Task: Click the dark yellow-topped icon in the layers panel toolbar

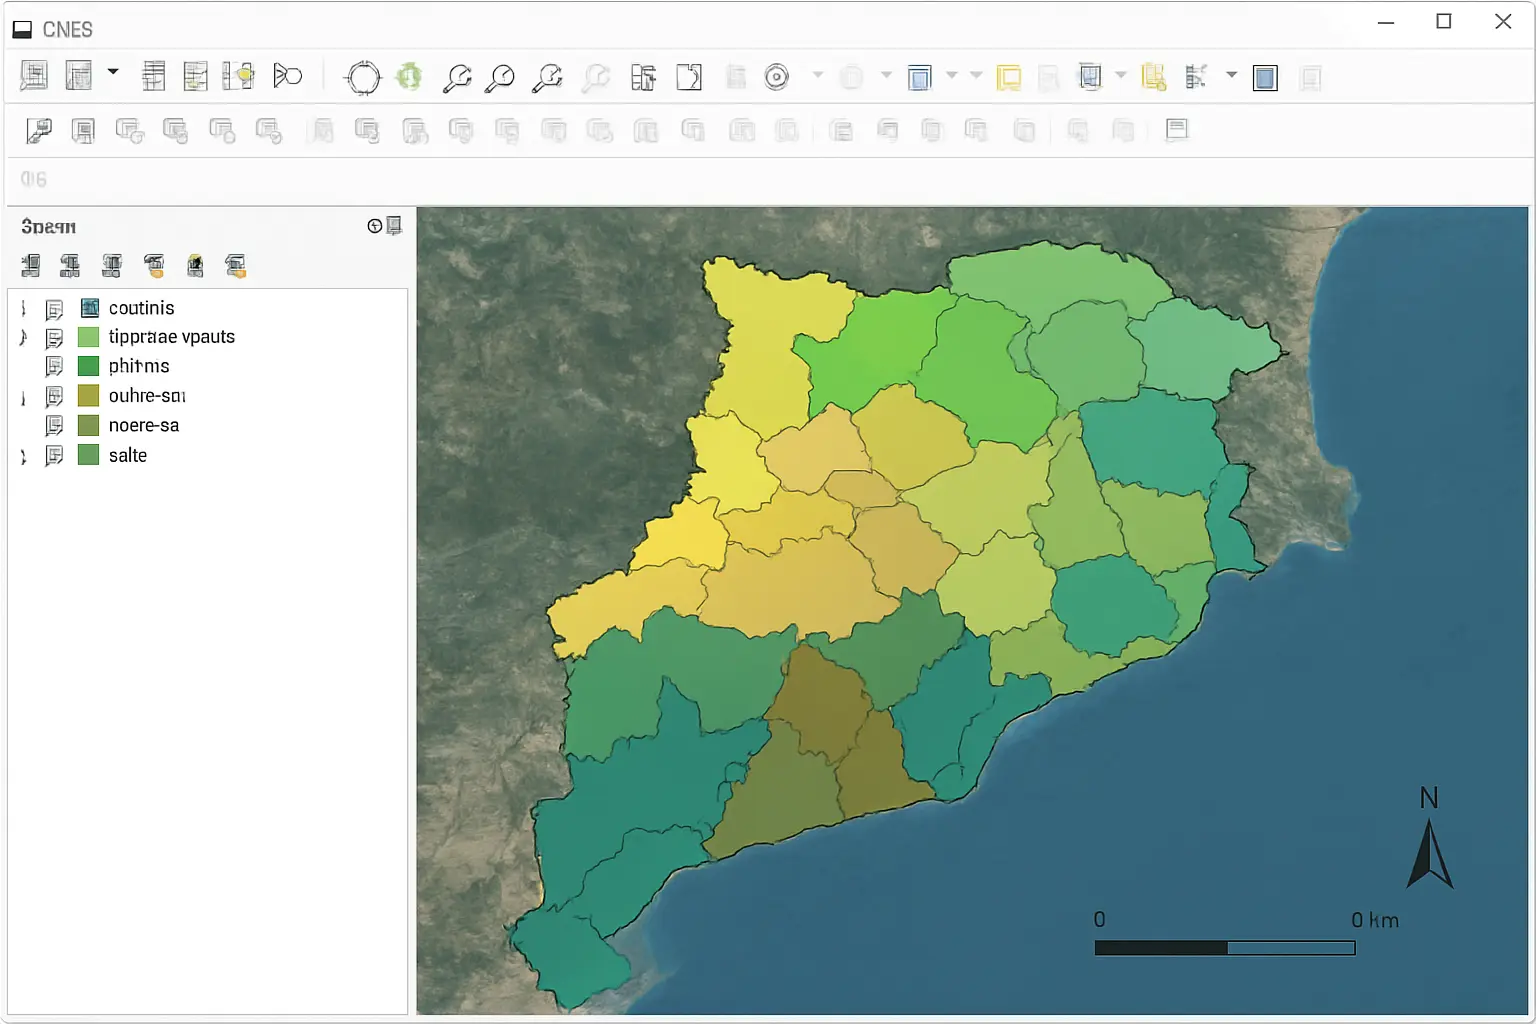Action: [195, 265]
